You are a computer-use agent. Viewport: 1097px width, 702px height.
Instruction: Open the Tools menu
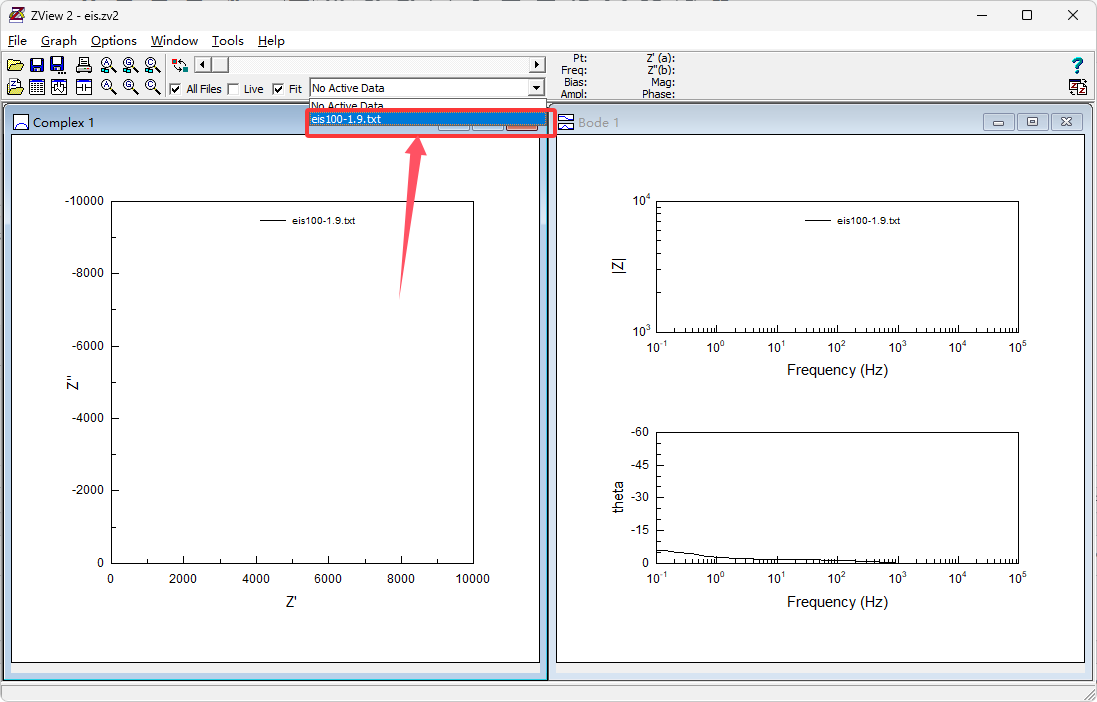(227, 41)
